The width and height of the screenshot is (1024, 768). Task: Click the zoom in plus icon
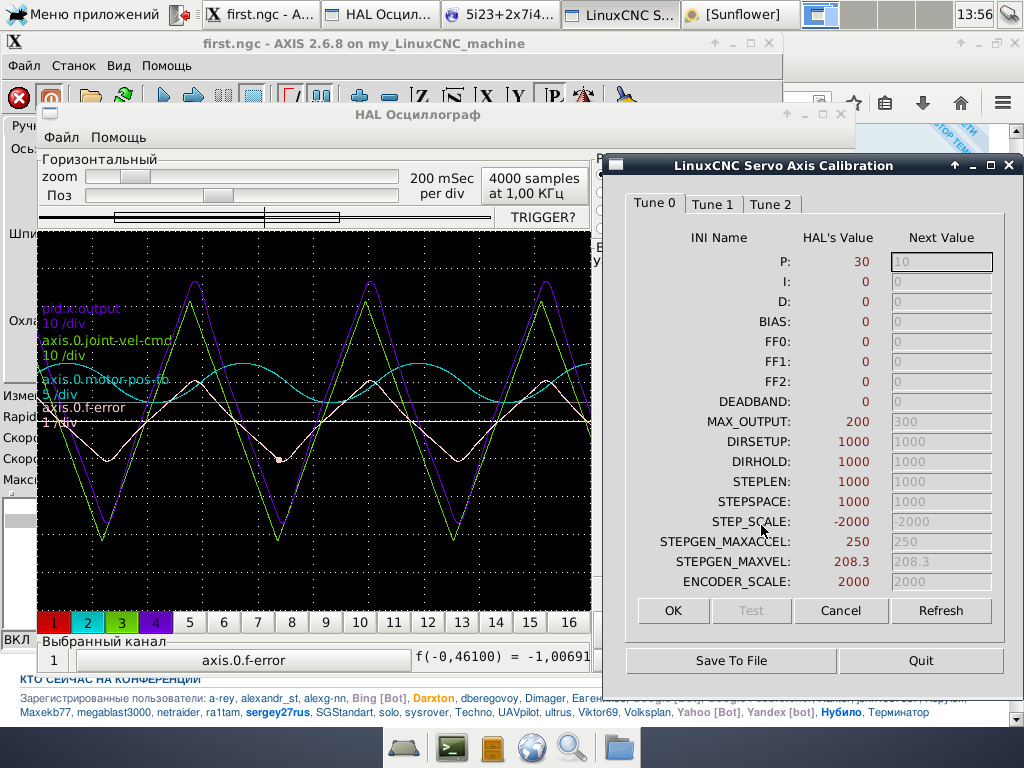click(359, 97)
